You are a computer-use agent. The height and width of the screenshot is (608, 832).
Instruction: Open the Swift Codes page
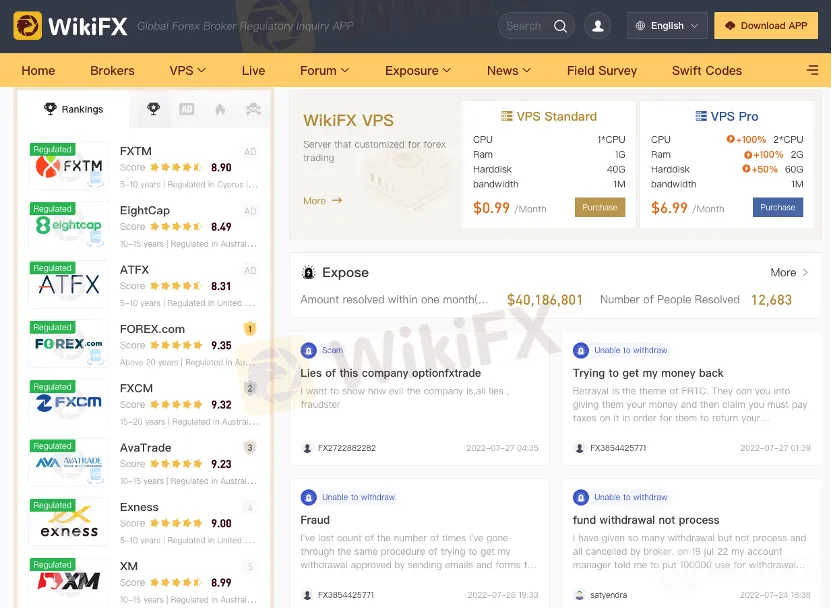pos(707,71)
